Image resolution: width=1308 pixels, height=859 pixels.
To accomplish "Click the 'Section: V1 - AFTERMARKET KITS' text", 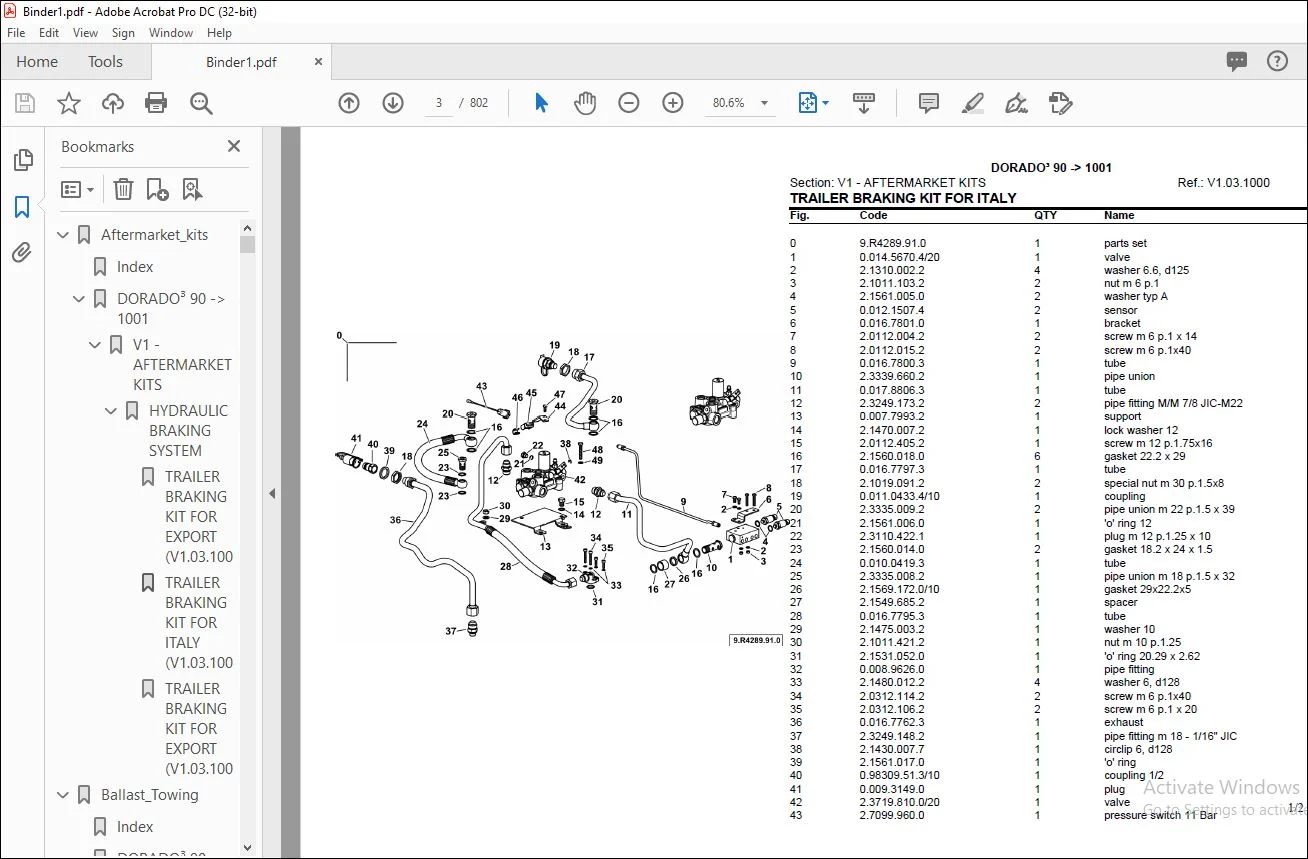I will click(888, 183).
